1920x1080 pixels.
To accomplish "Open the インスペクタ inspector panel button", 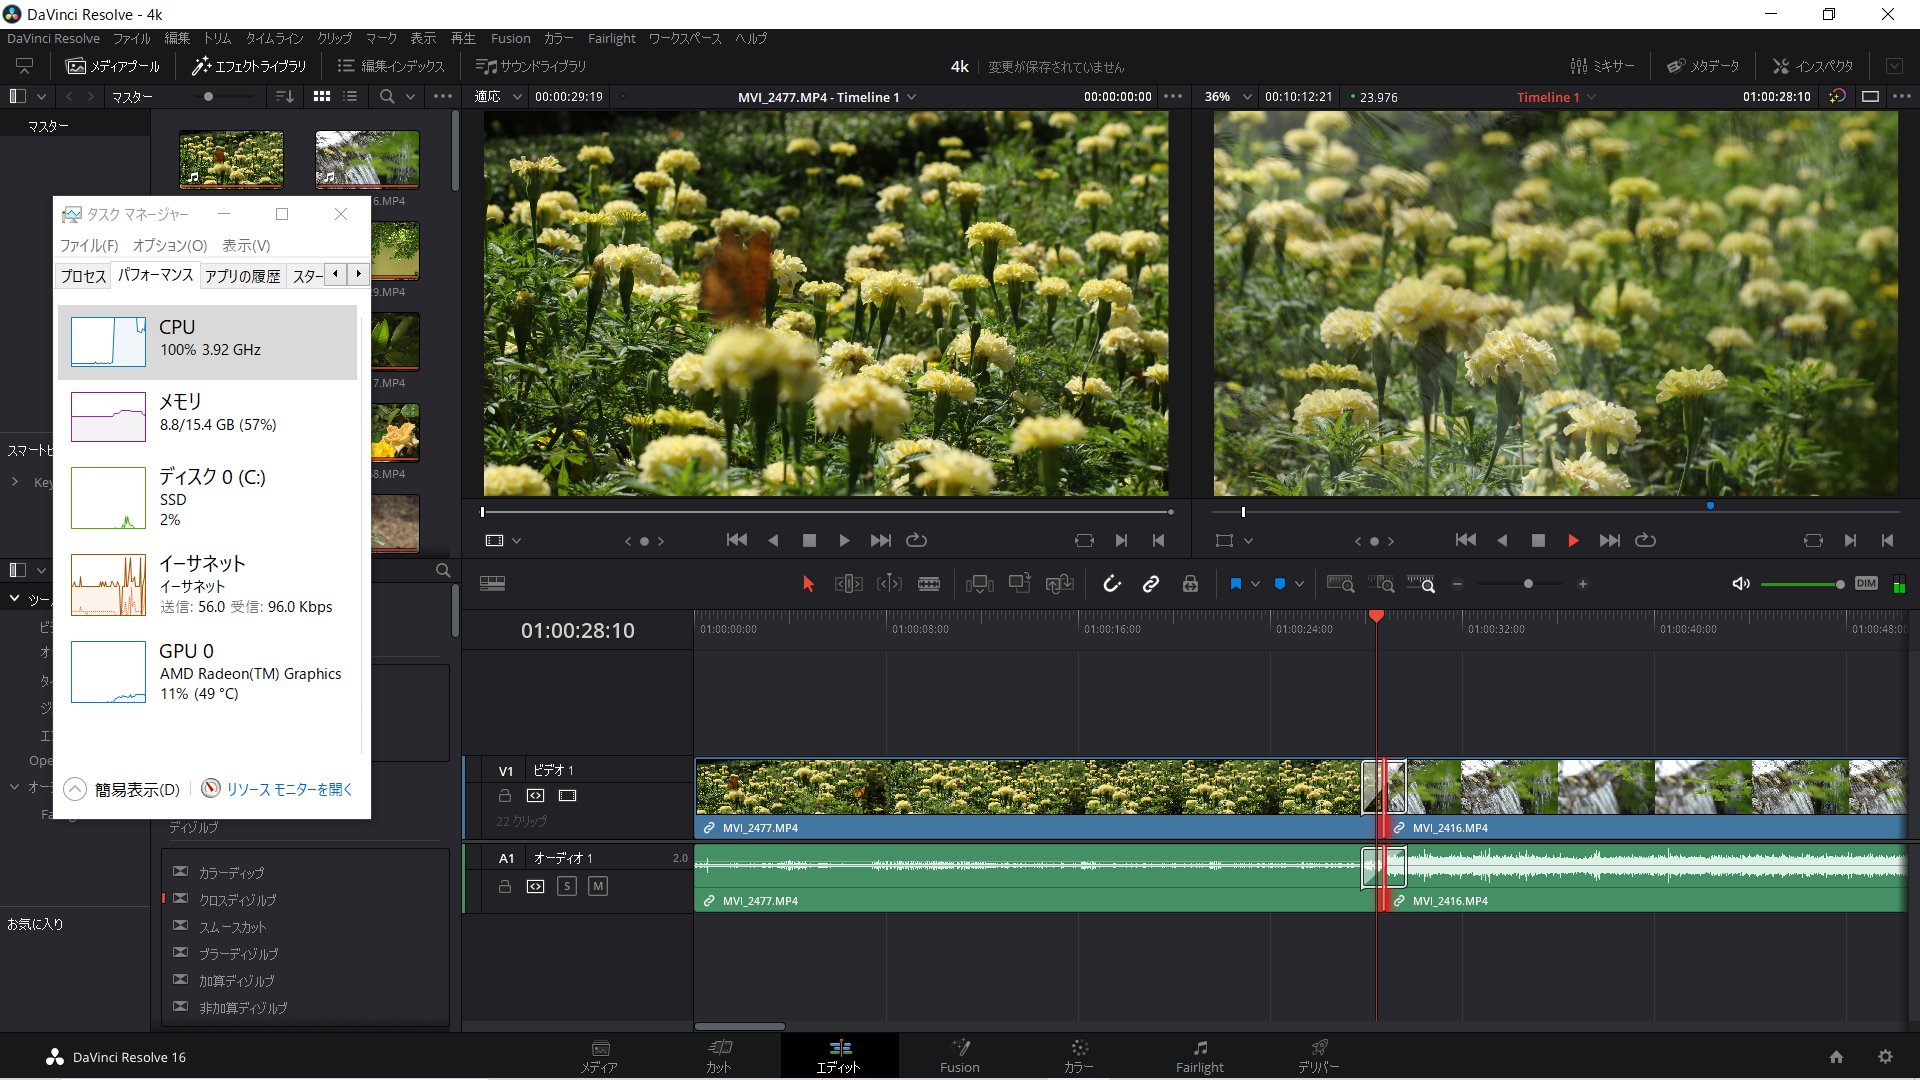I will pos(1813,66).
